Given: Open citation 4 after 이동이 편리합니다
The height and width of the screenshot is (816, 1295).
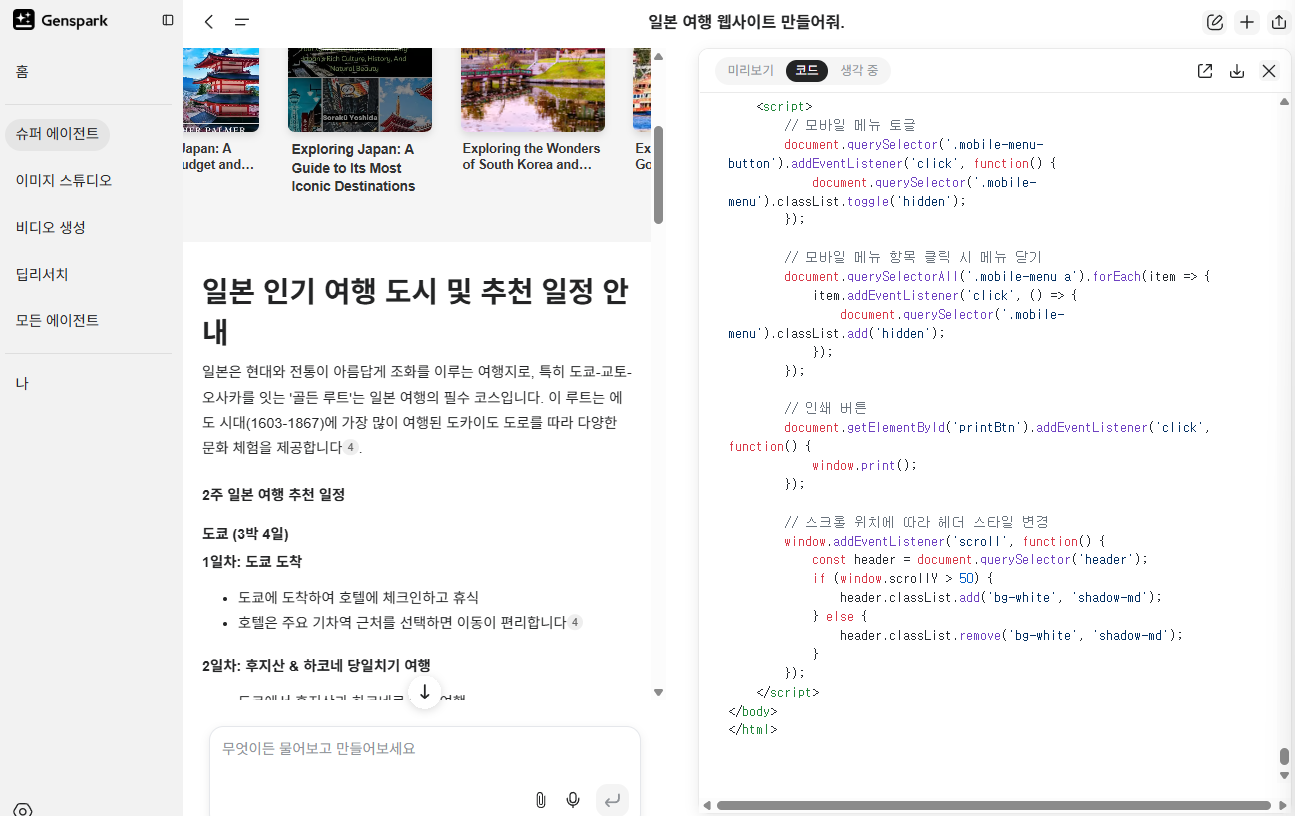Looking at the screenshot, I should point(575,622).
